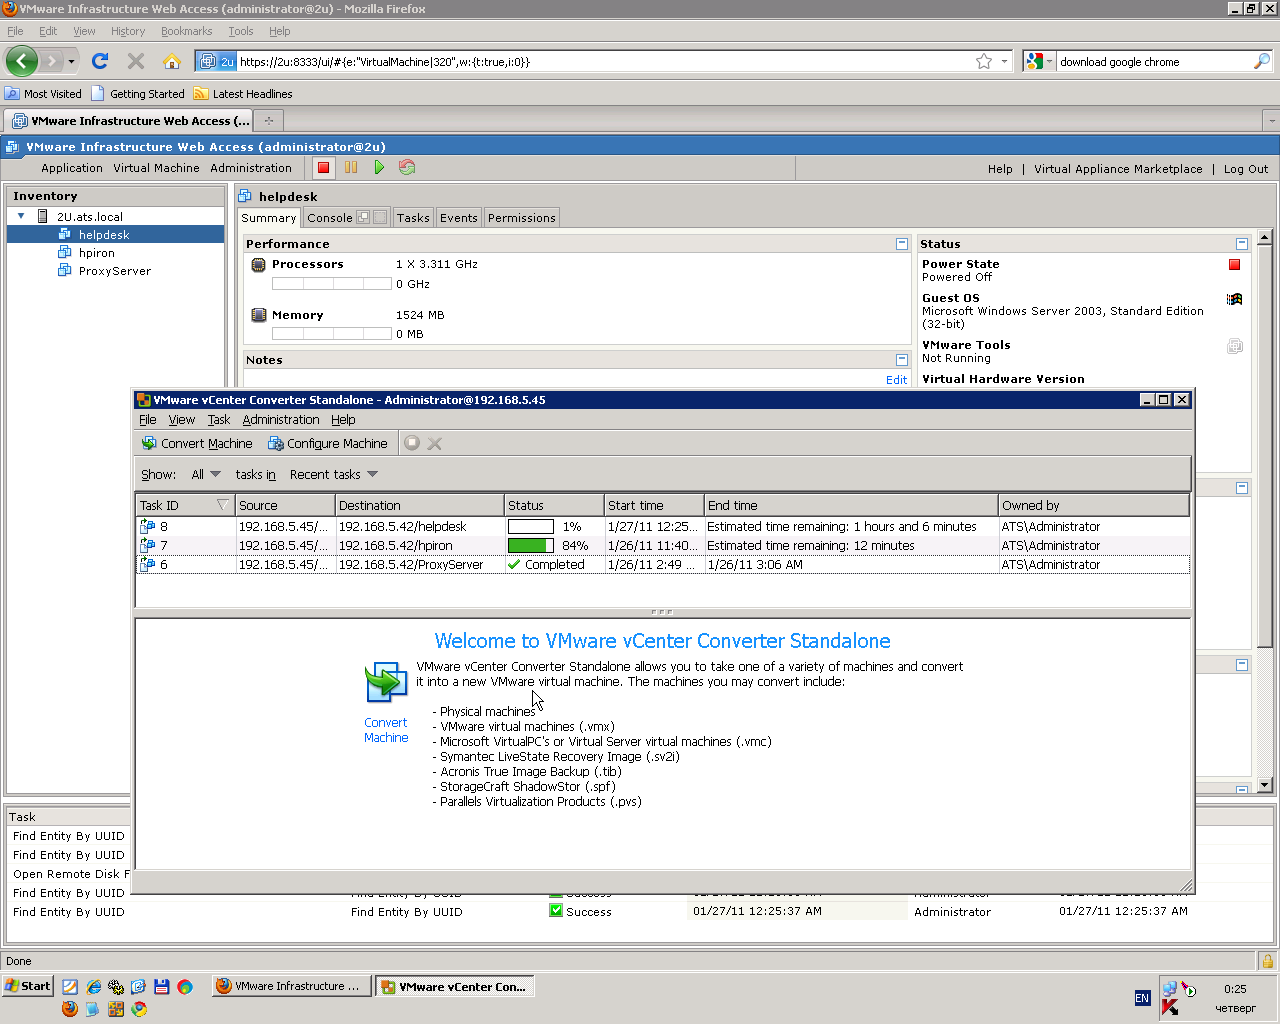Click Configure Machine in Converter toolbar
1280x1024 pixels.
click(x=328, y=443)
